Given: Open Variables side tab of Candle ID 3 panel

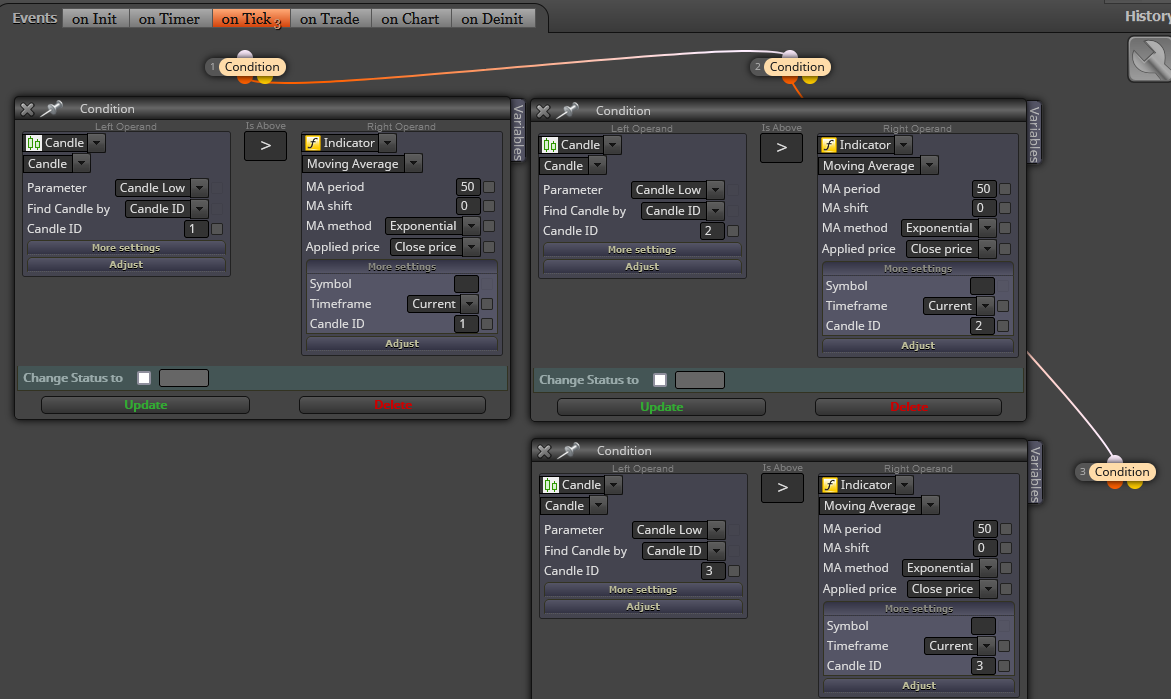Looking at the screenshot, I should click(x=1035, y=473).
